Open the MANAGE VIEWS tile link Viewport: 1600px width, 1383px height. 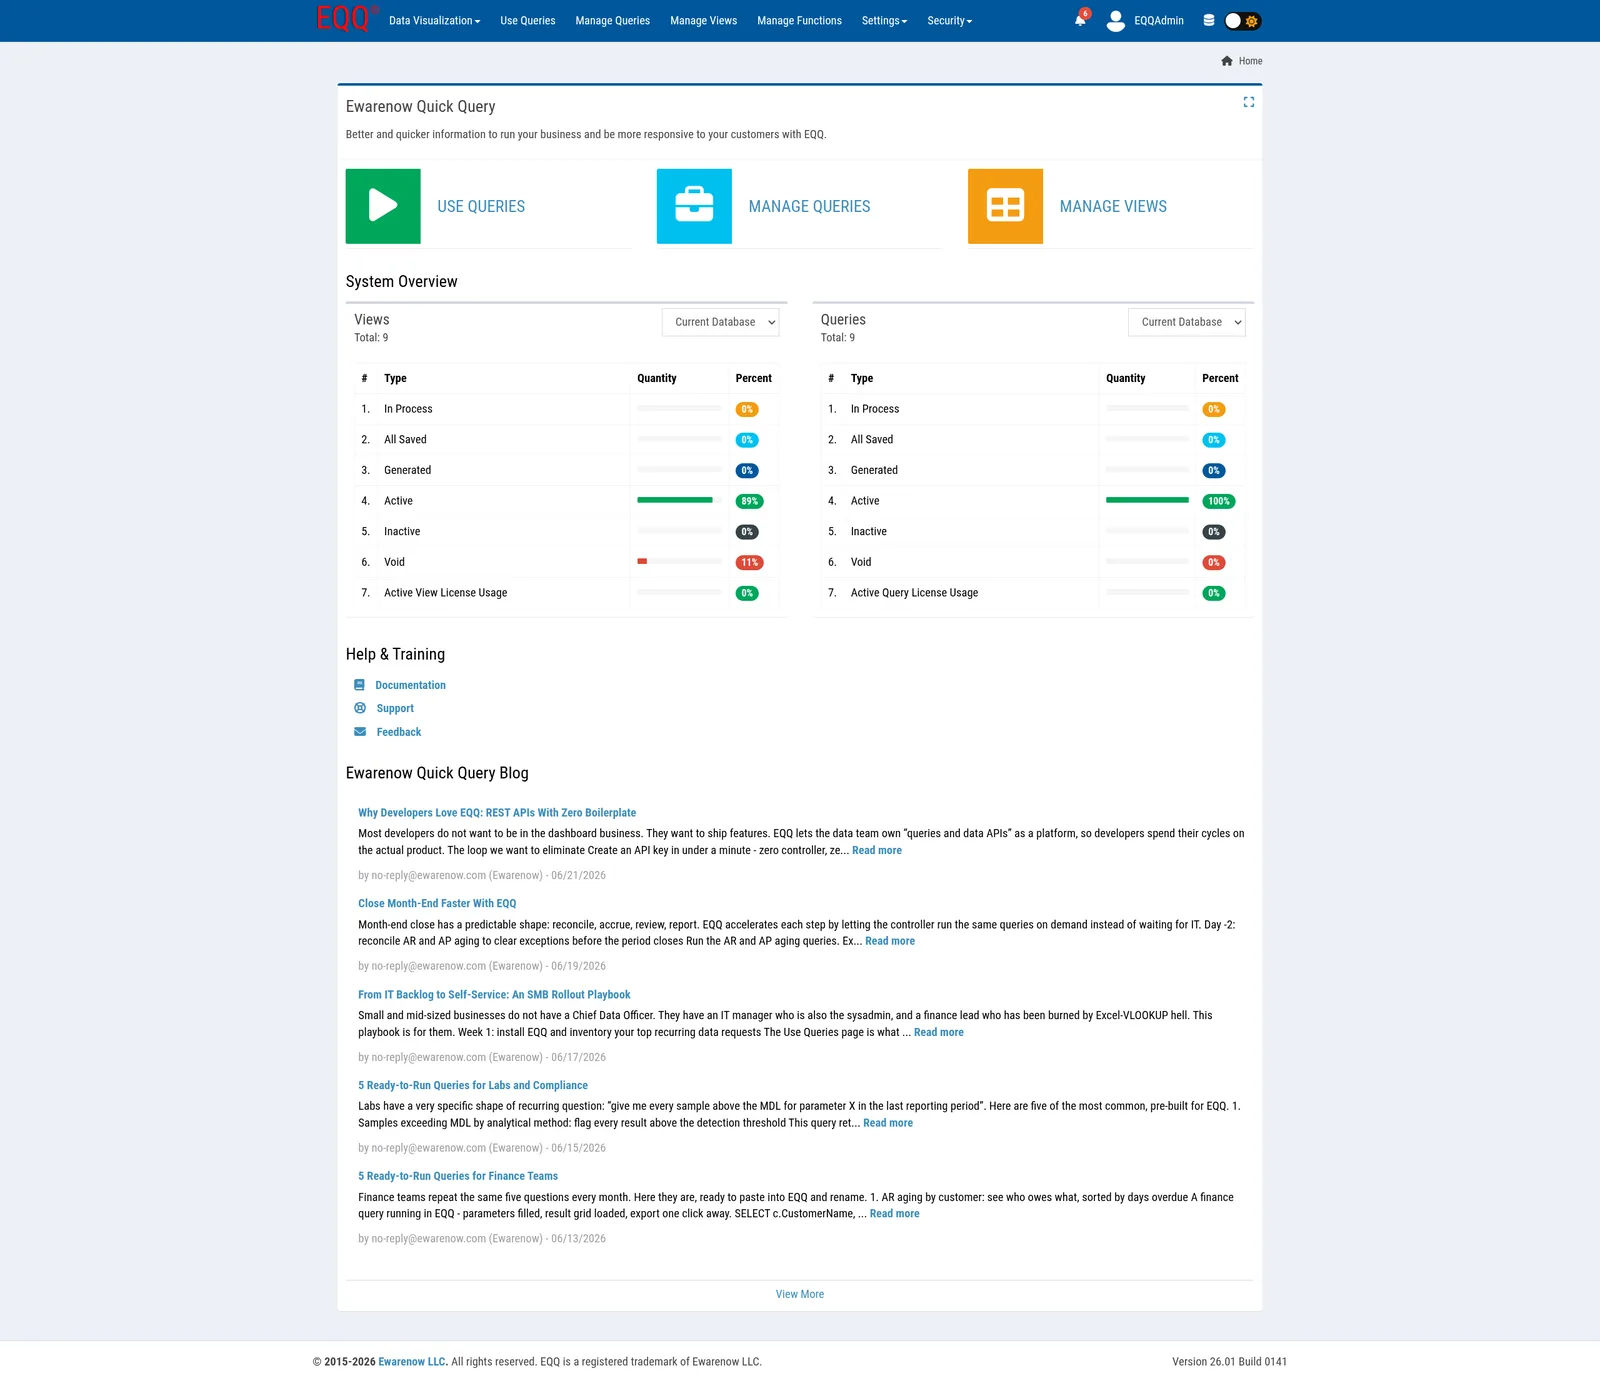(1113, 206)
